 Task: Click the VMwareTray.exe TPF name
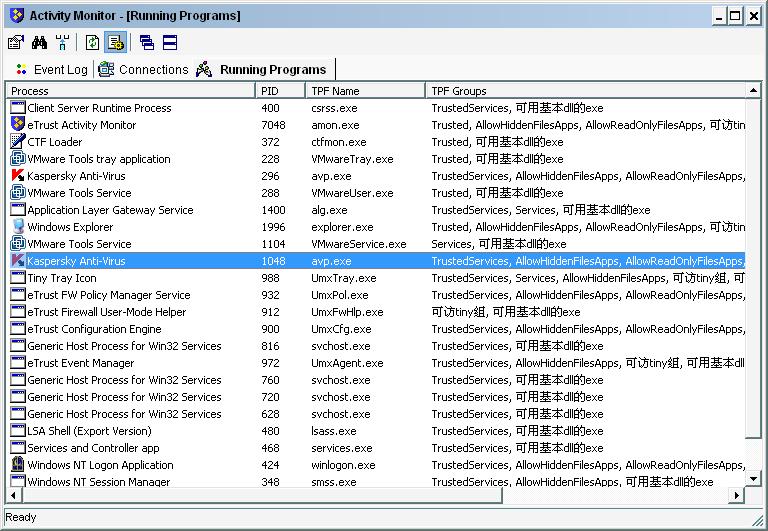352,159
